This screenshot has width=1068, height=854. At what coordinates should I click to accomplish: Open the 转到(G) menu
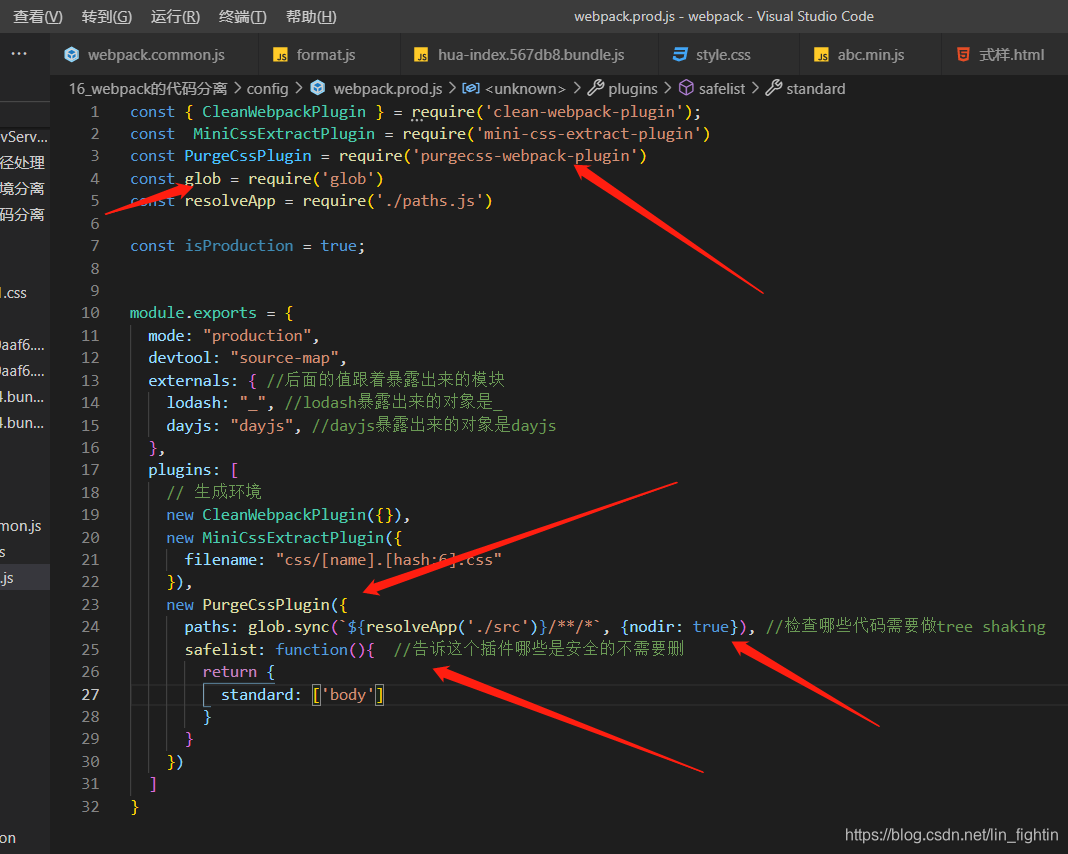coord(106,16)
